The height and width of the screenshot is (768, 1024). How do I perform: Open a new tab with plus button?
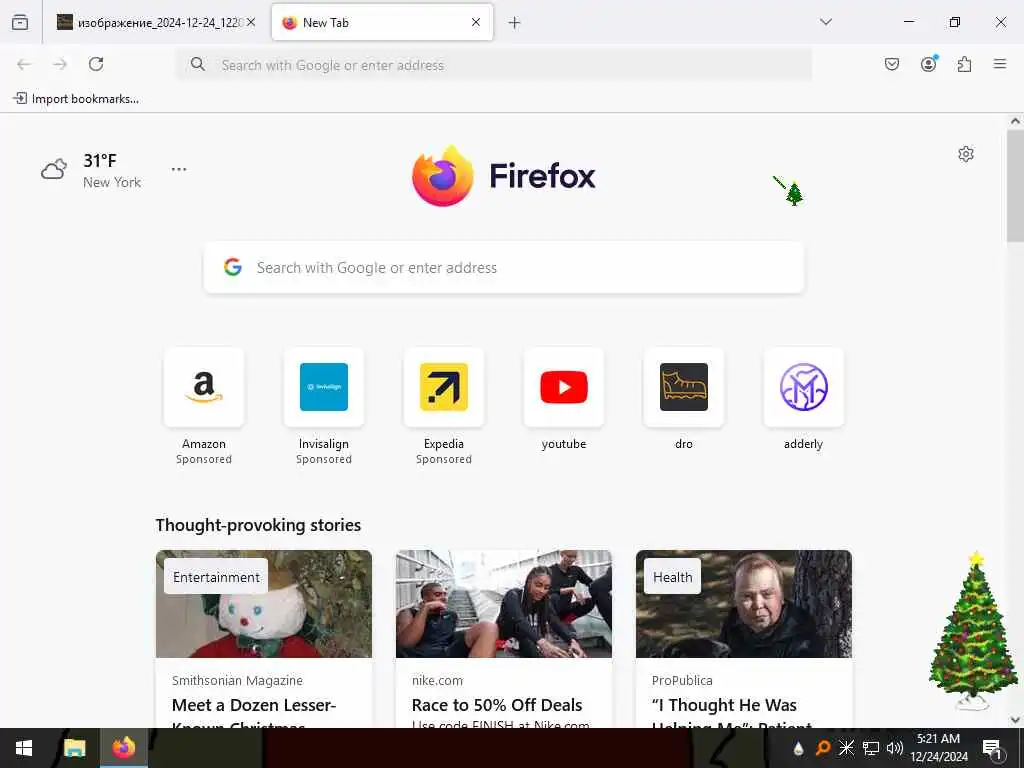point(515,23)
